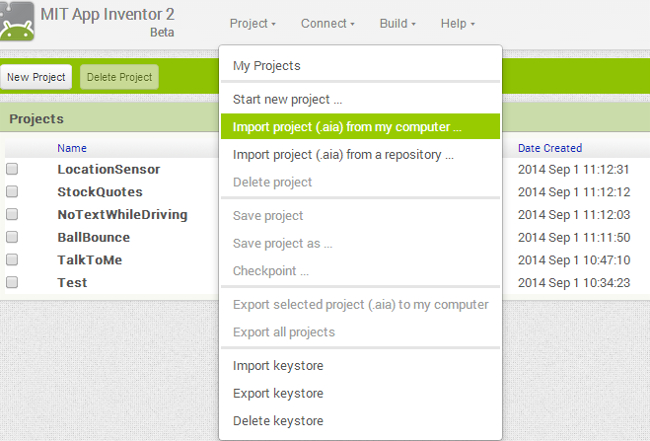Click Delete keystore in the menu
The image size is (650, 441).
click(x=278, y=421)
